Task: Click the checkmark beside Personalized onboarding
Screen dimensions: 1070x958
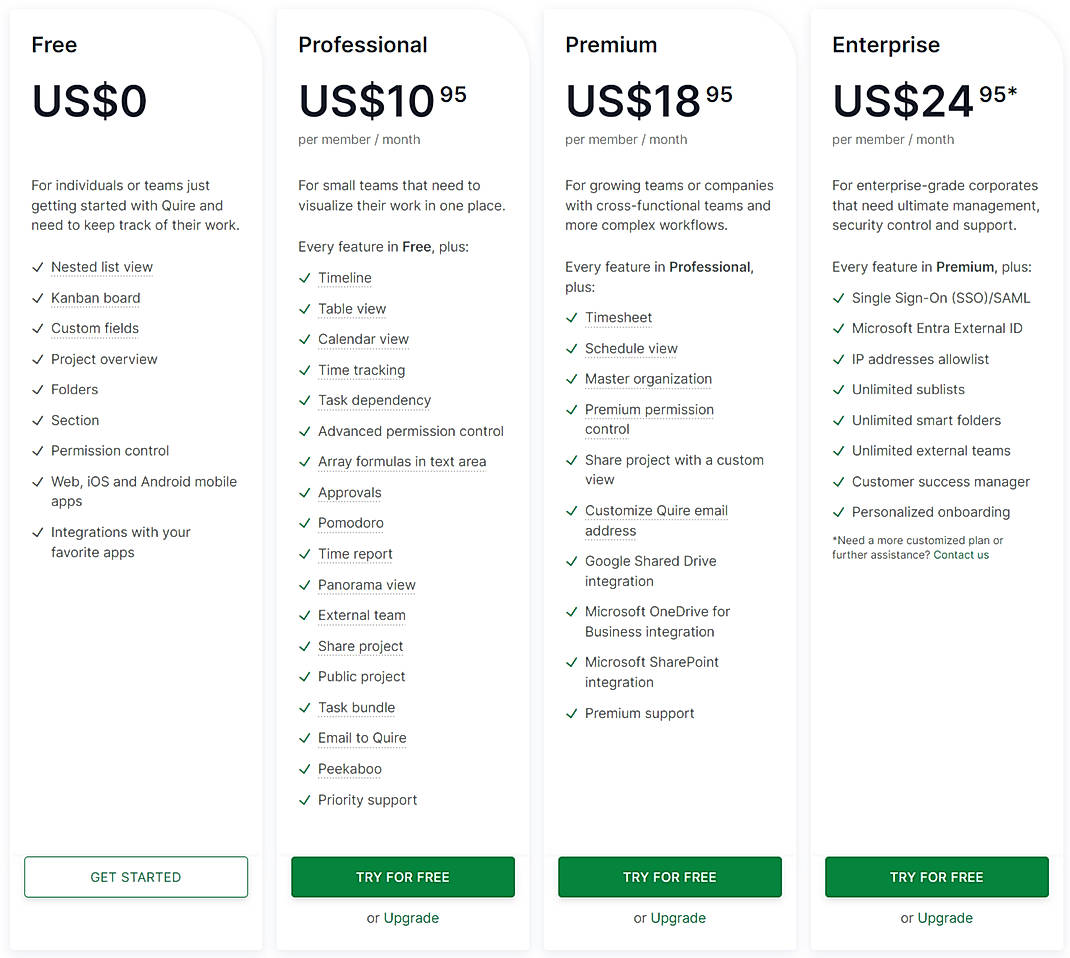Action: pos(838,512)
